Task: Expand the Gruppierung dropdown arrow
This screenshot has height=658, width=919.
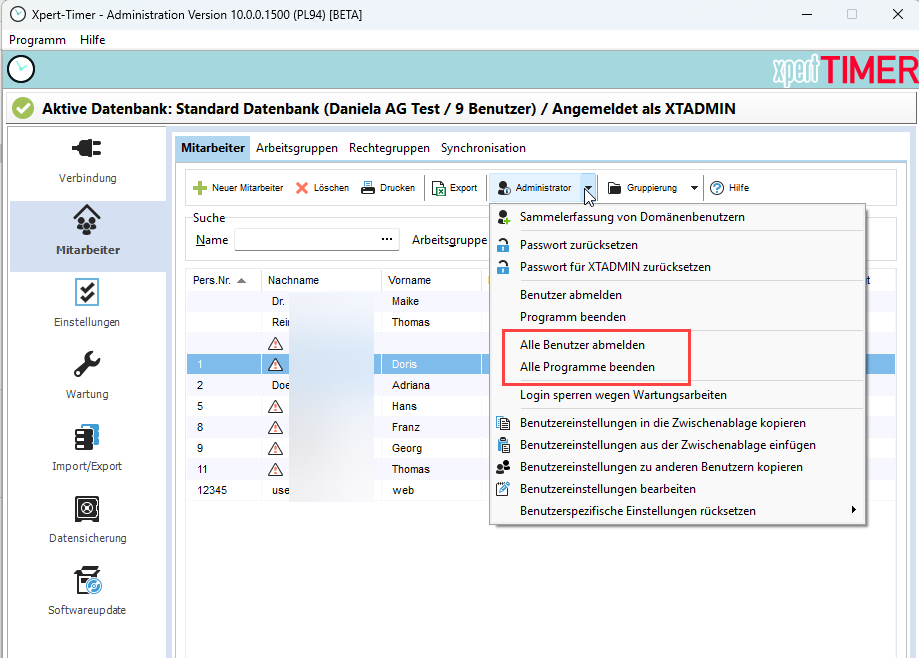Action: coord(695,188)
